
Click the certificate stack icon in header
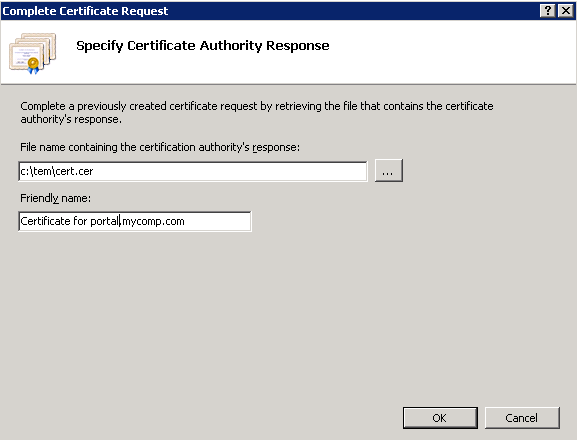33,53
